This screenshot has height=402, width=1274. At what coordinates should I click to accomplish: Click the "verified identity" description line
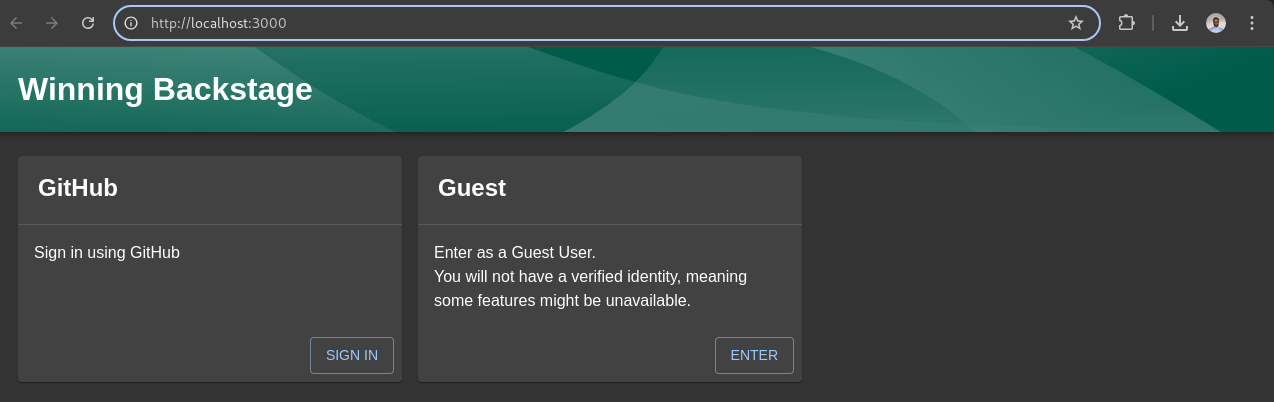coord(590,276)
